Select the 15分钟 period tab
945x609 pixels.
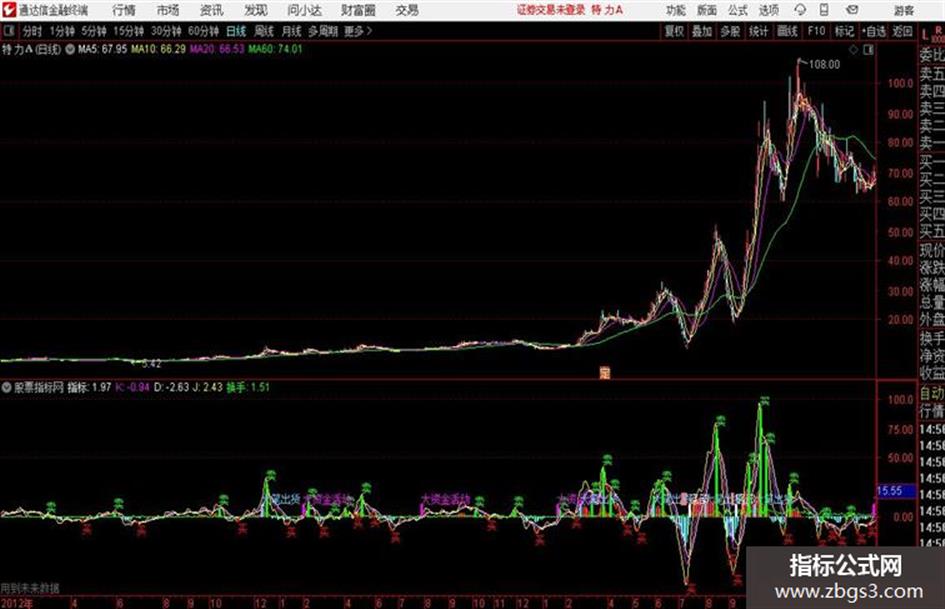[129, 31]
